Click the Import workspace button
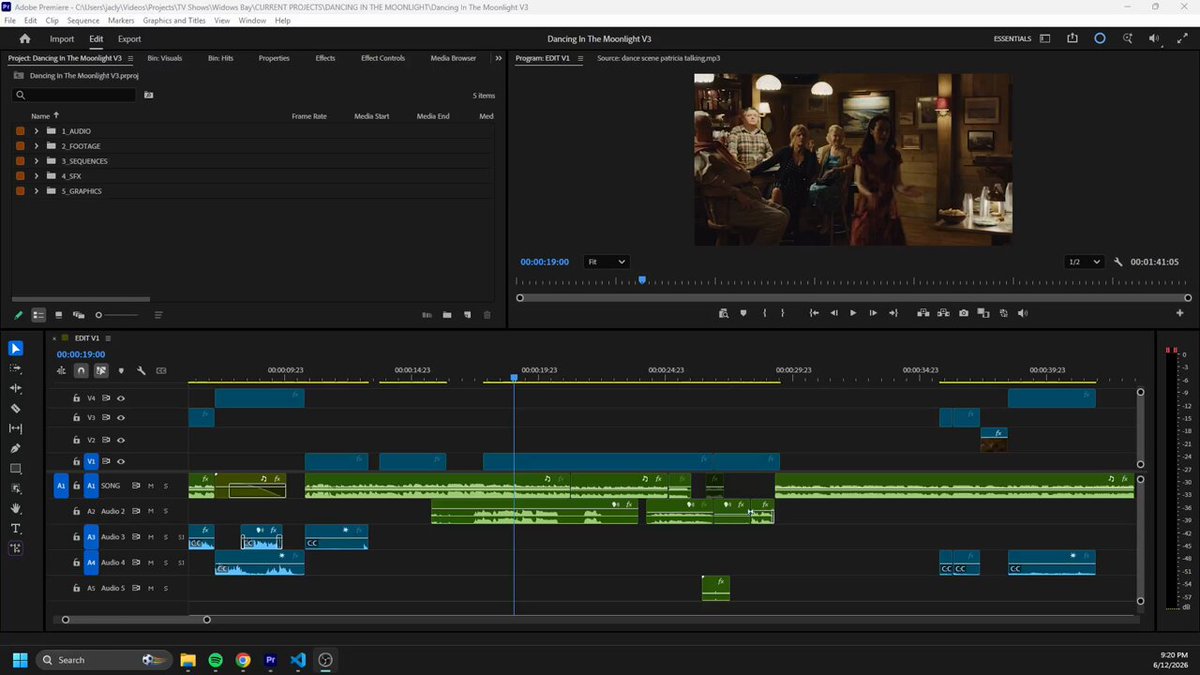This screenshot has width=1200, height=675. (x=62, y=39)
